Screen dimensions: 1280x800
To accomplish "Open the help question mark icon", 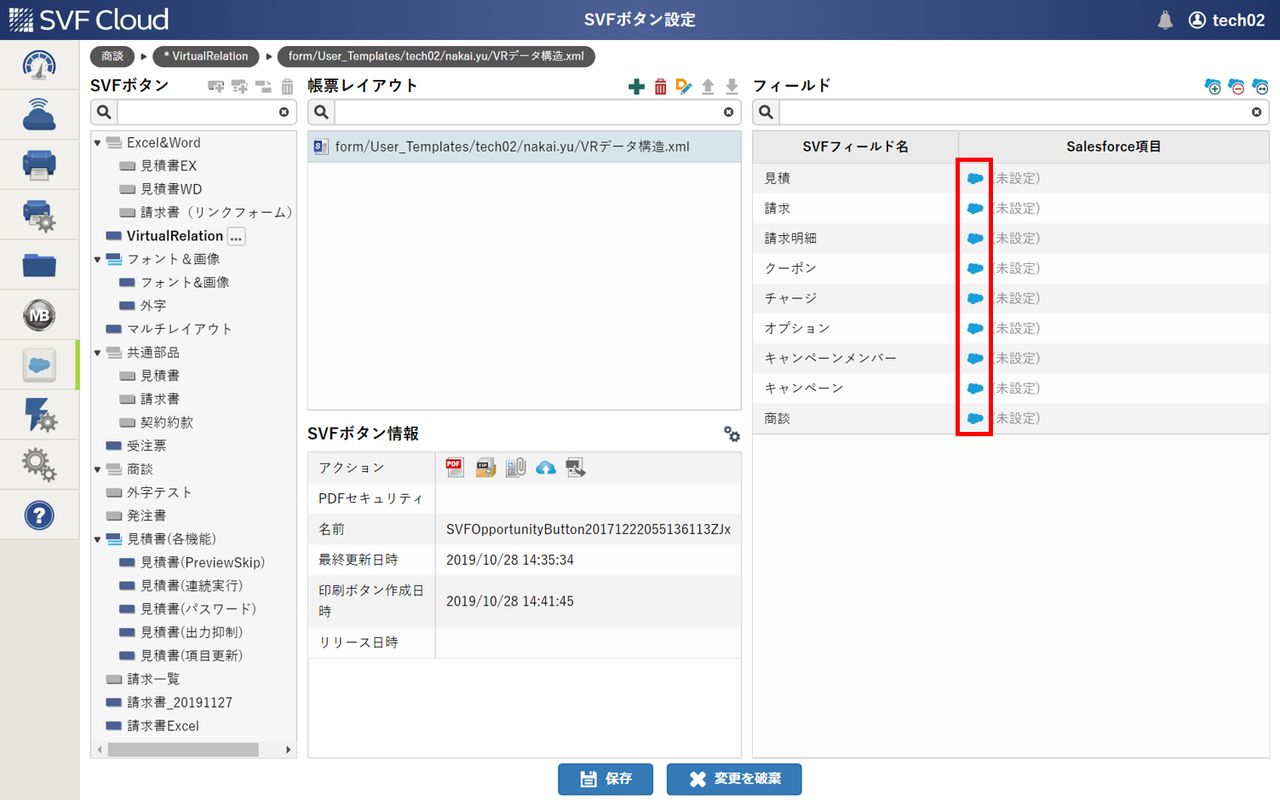I will 39,515.
